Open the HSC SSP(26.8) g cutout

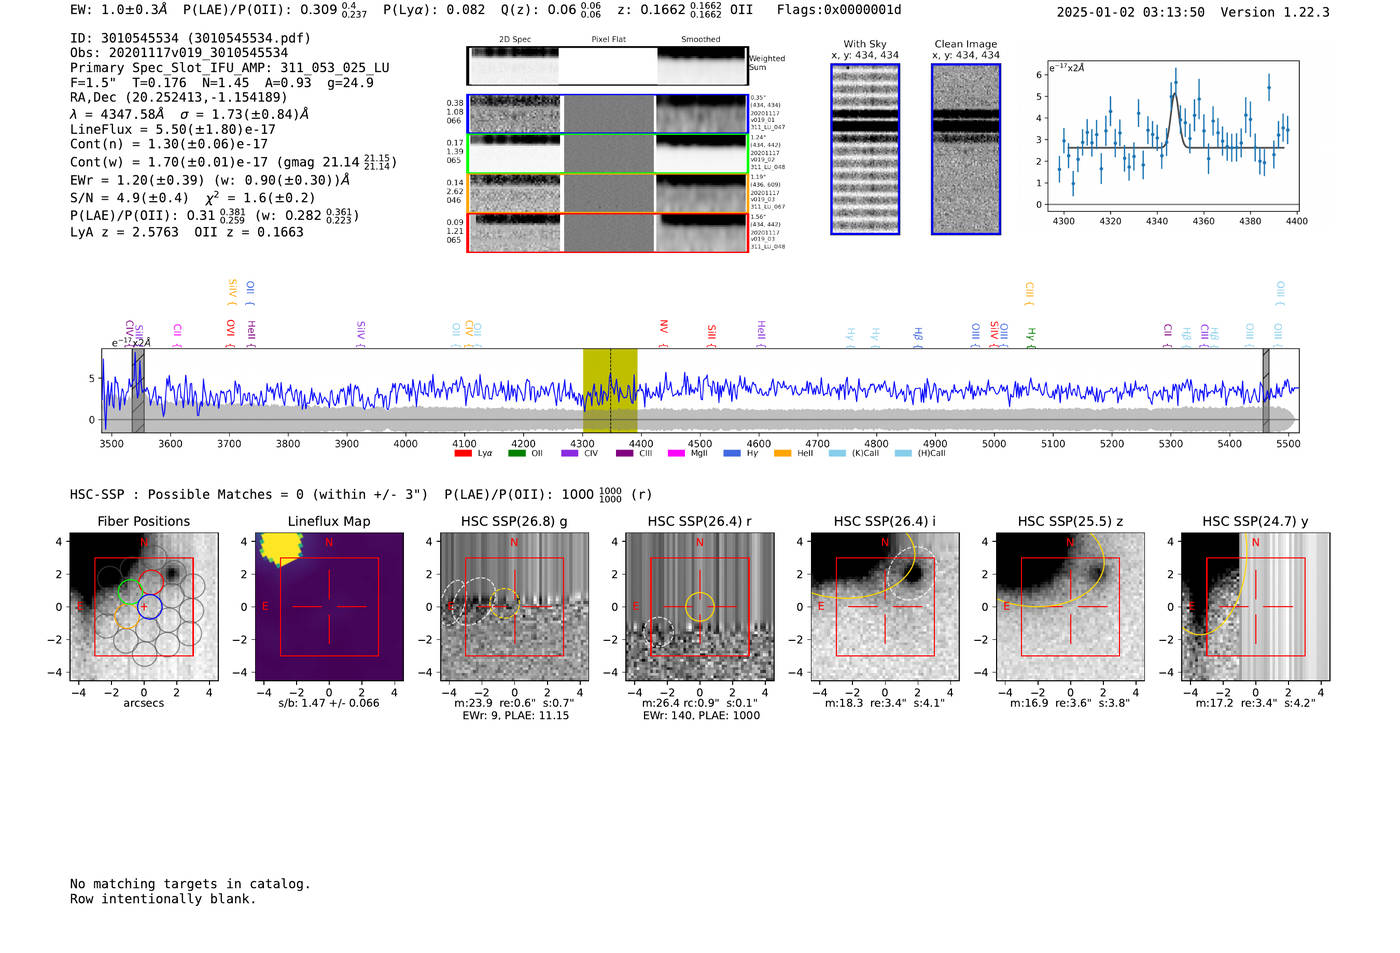point(514,607)
